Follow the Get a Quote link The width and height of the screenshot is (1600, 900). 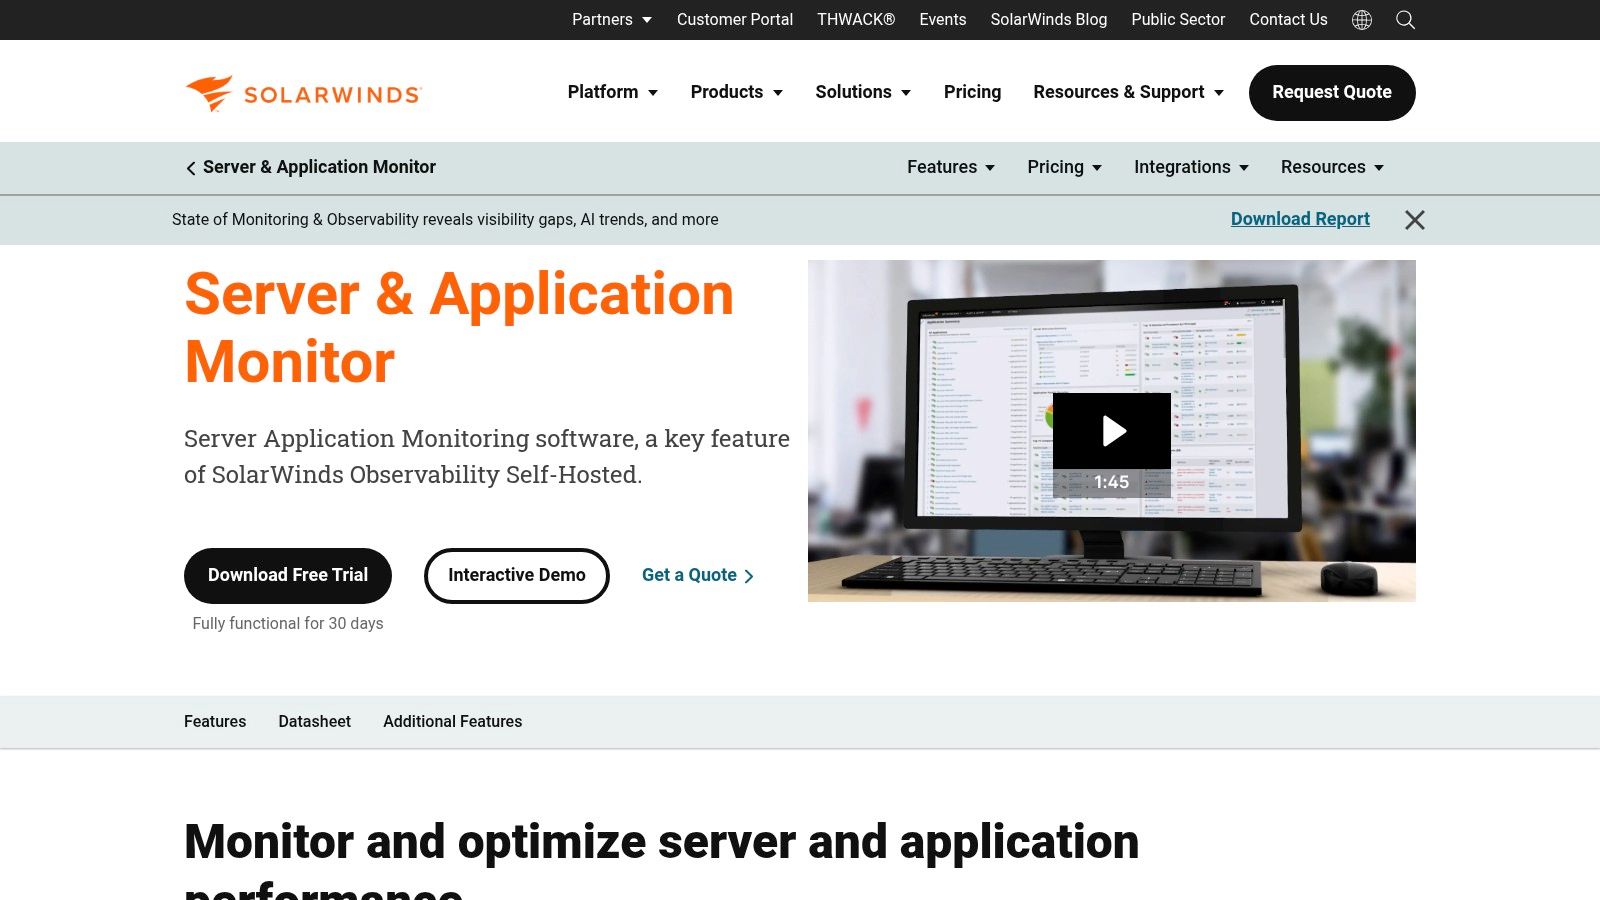698,575
